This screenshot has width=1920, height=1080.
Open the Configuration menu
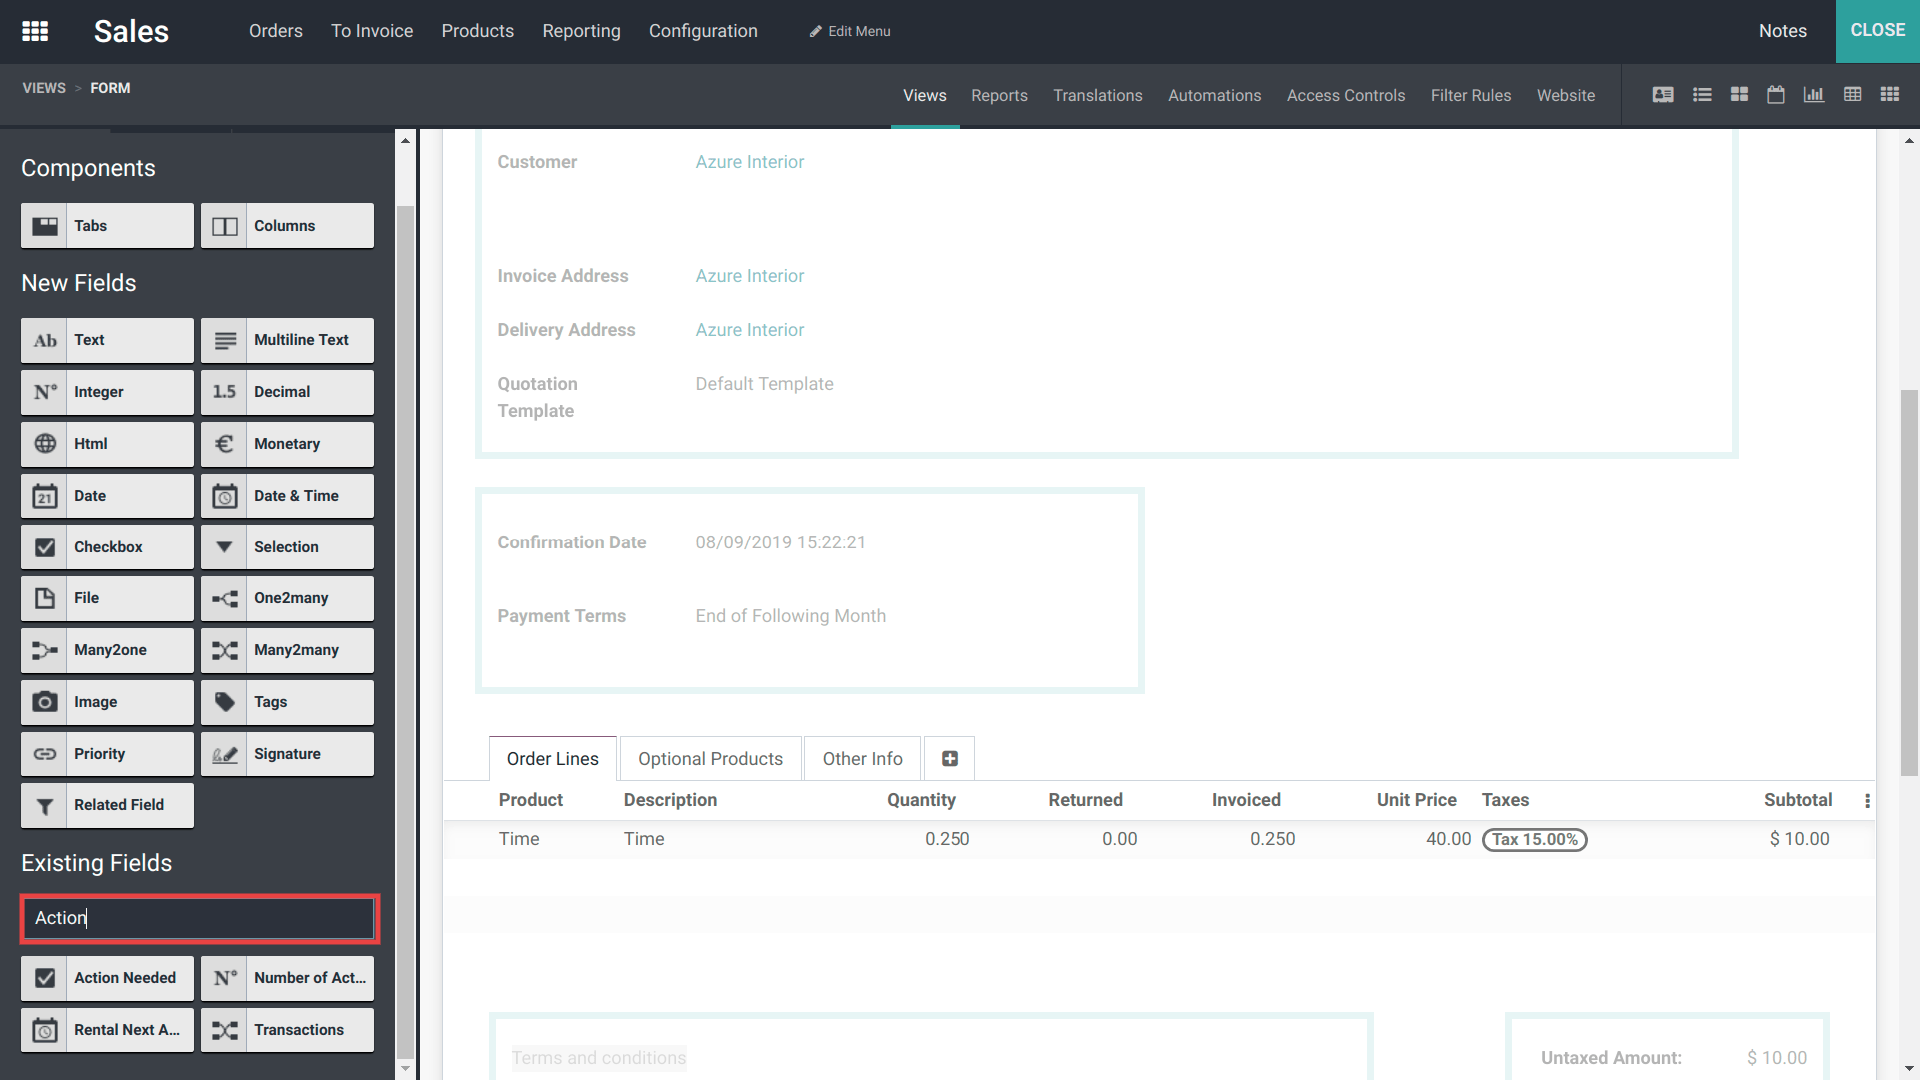703,31
